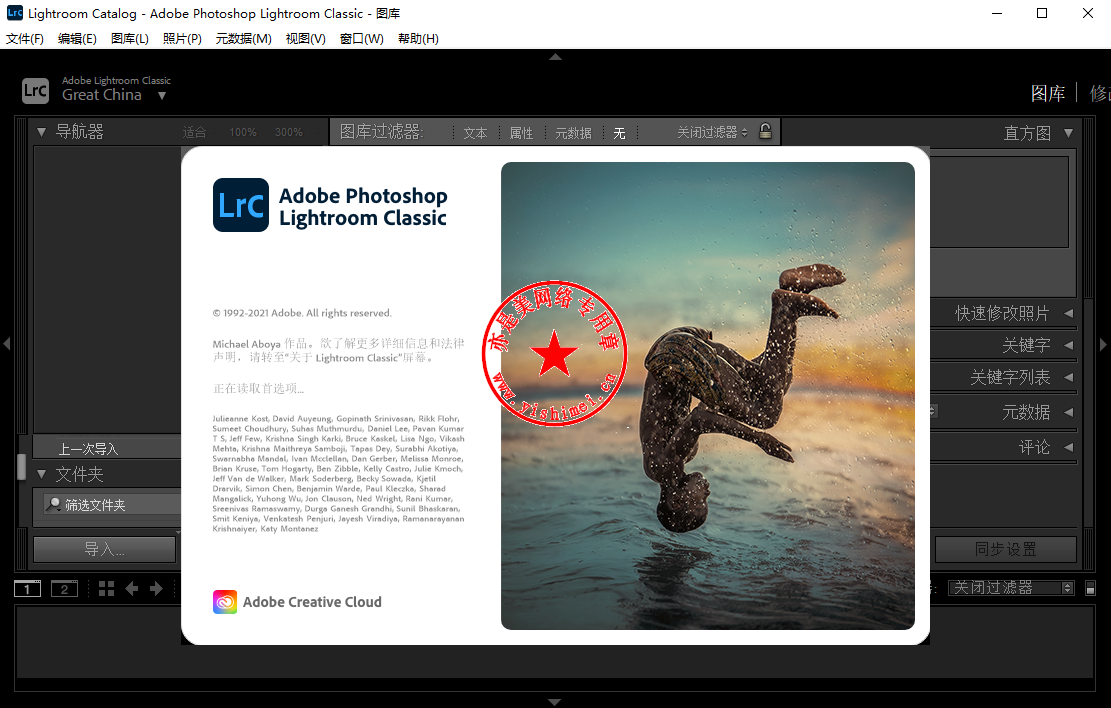Set navigator zoom to 300%
1111x708 pixels.
click(288, 133)
